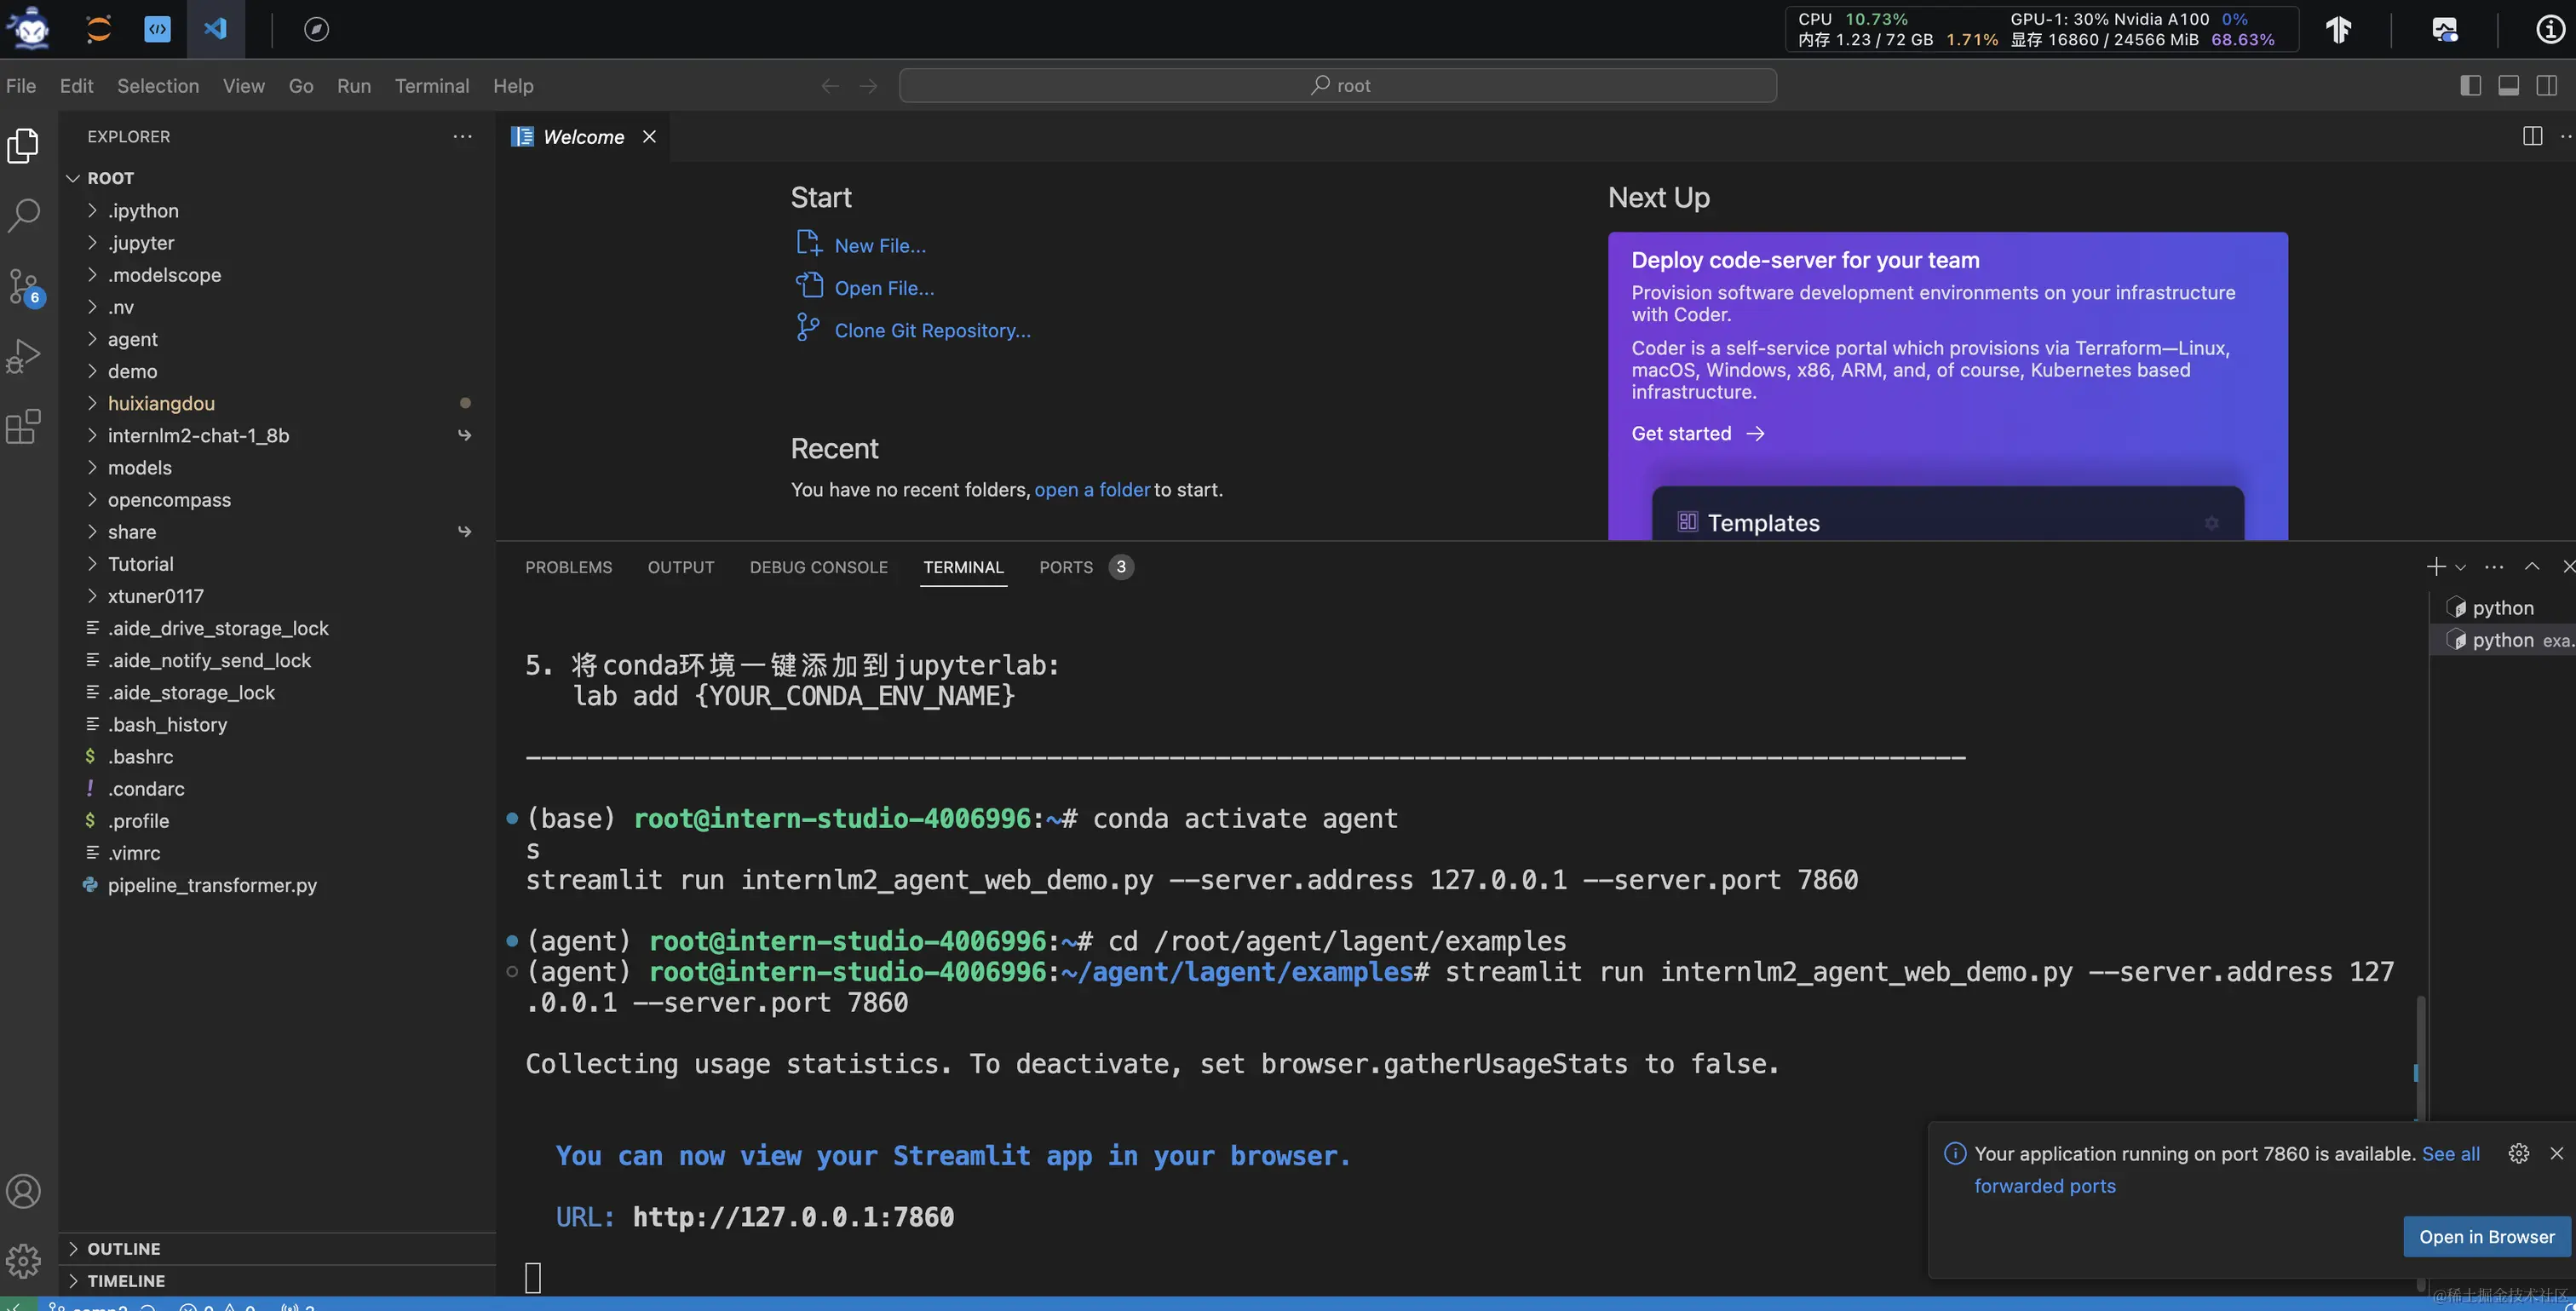Click the monitor image icon in top bar

tap(2444, 29)
